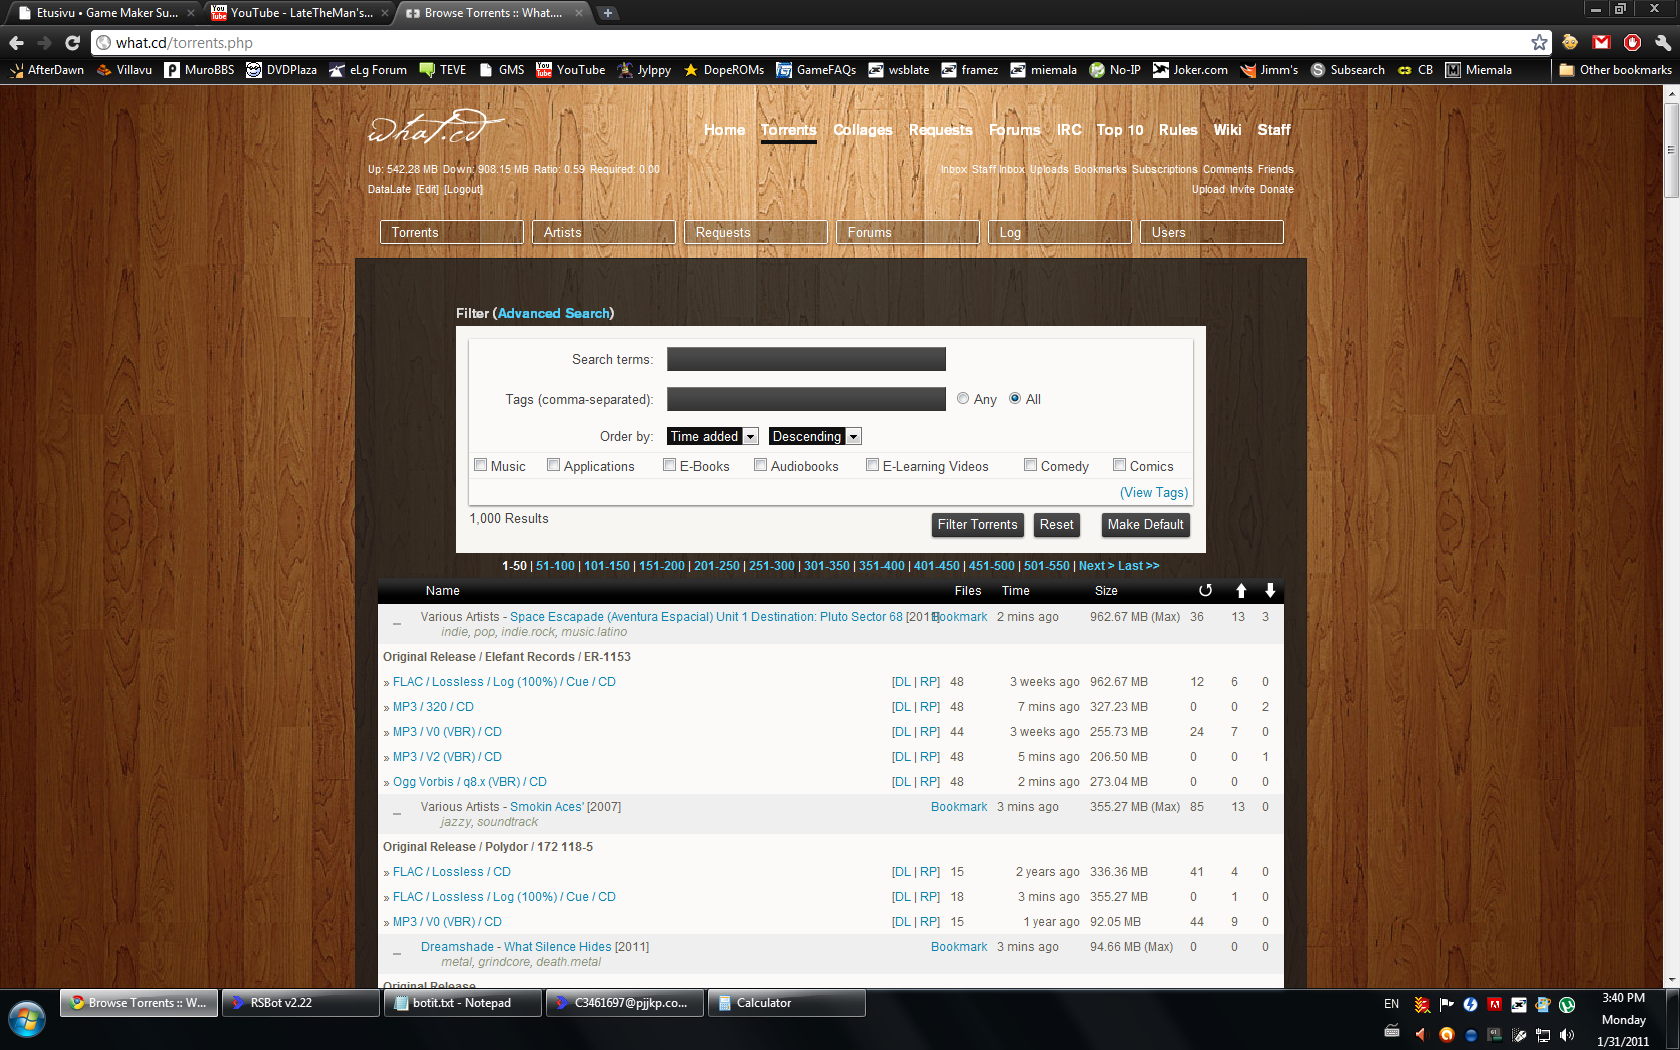
Task: Open the AfterDawn bookmark
Action: pos(47,70)
